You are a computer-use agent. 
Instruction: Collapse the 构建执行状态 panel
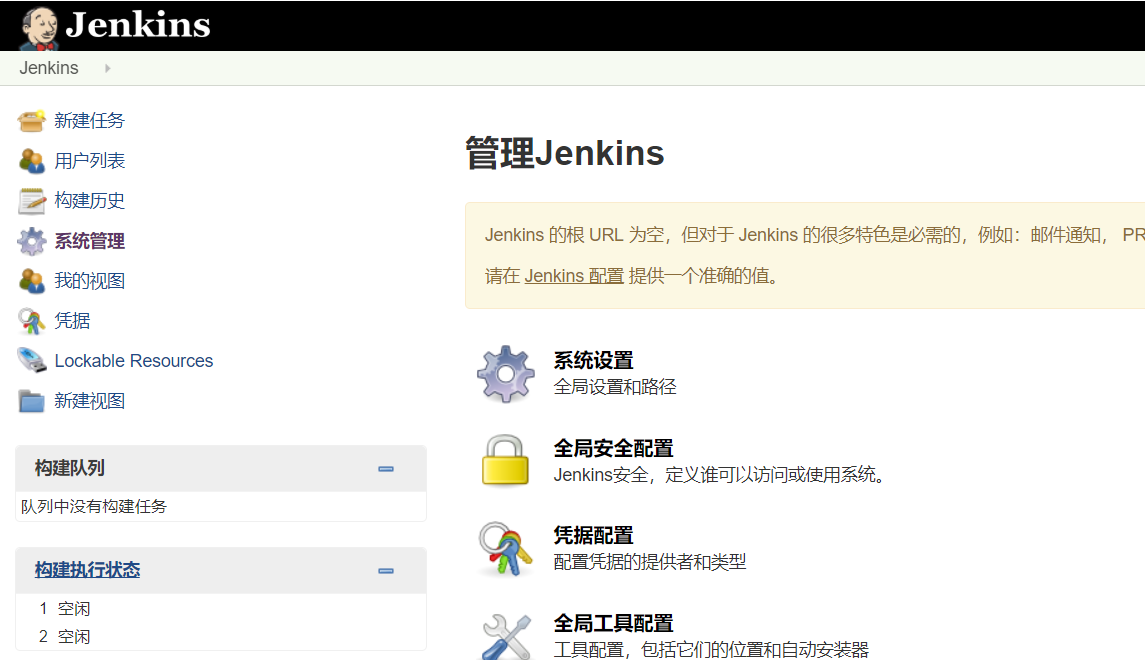tap(386, 571)
